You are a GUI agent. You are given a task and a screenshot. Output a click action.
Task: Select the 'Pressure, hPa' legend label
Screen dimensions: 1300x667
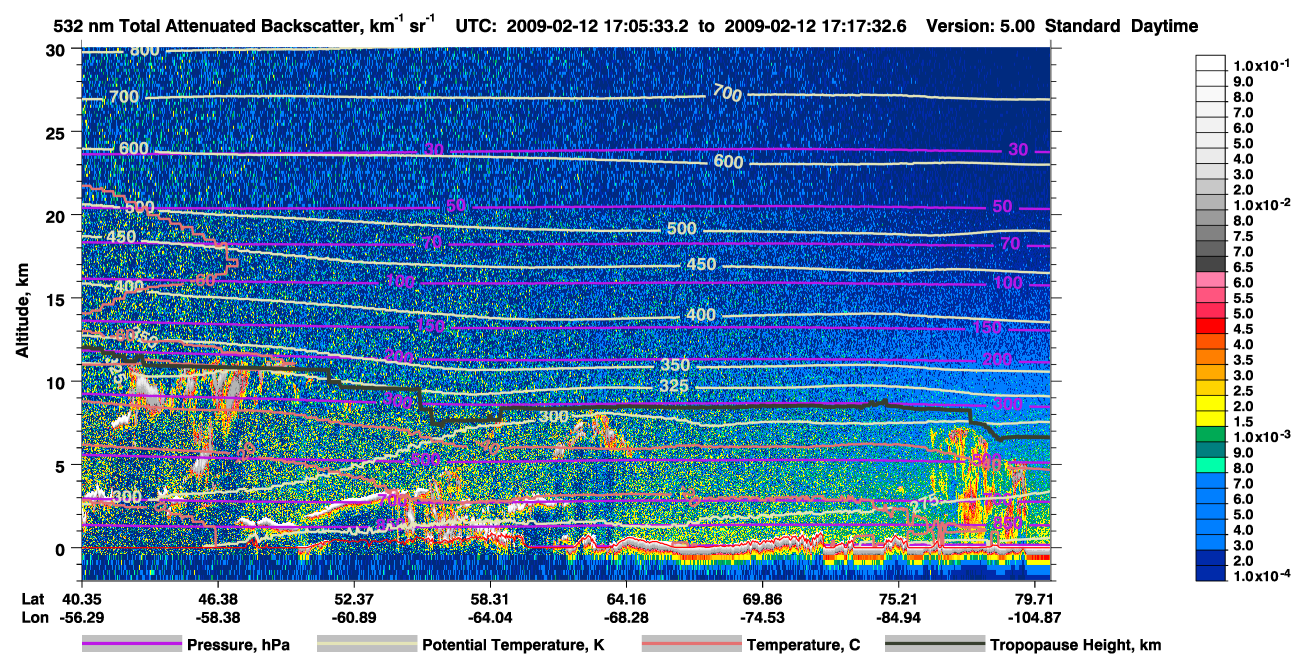(x=238, y=645)
